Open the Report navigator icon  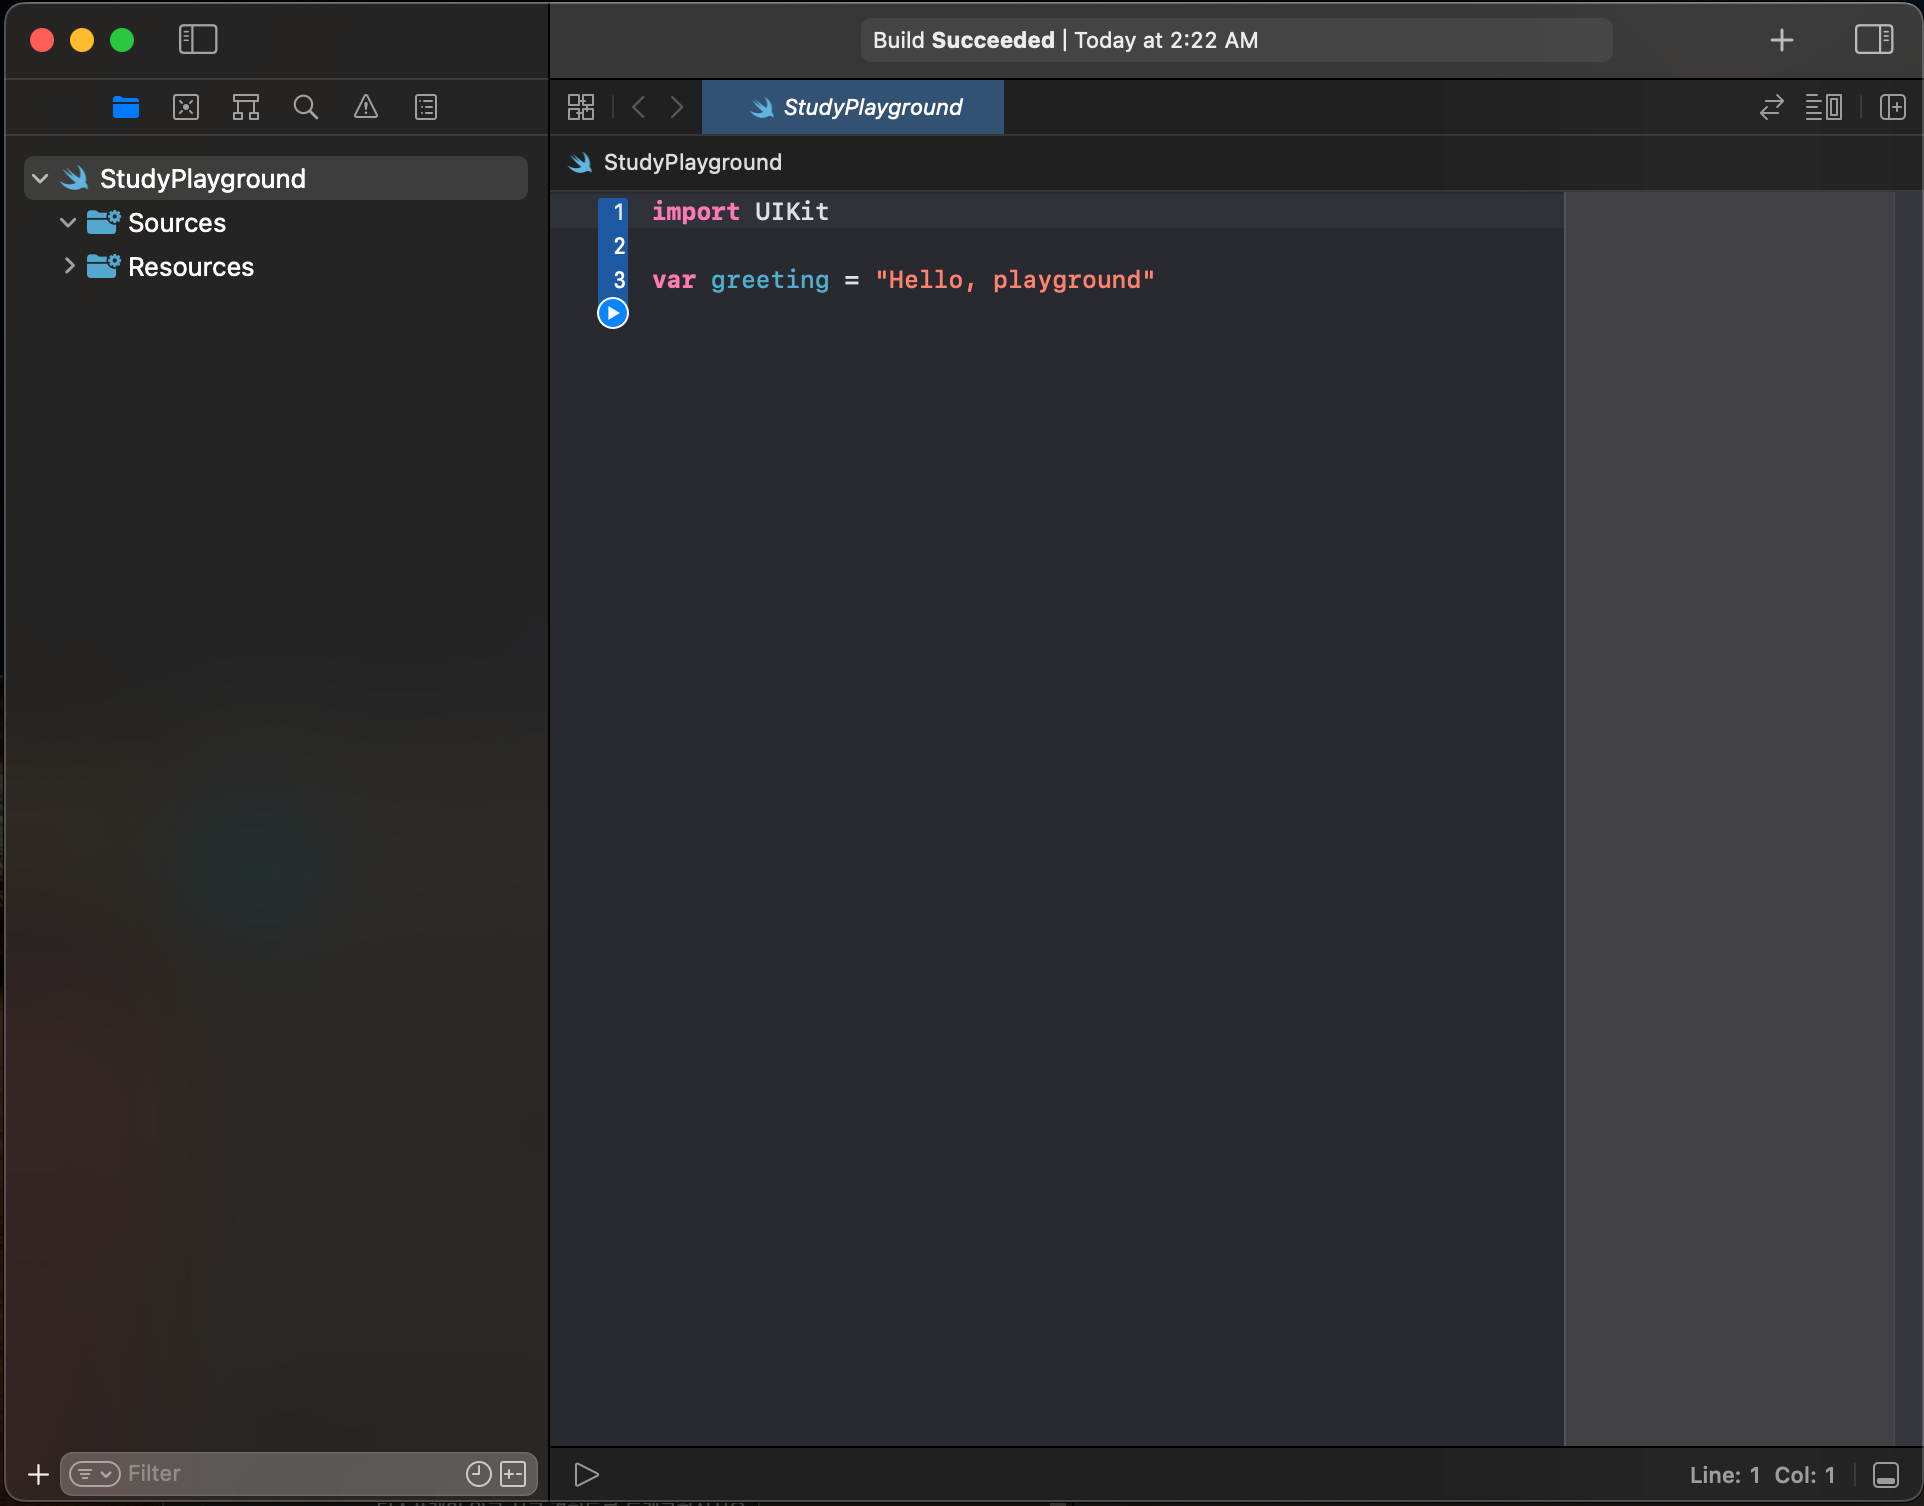[426, 107]
